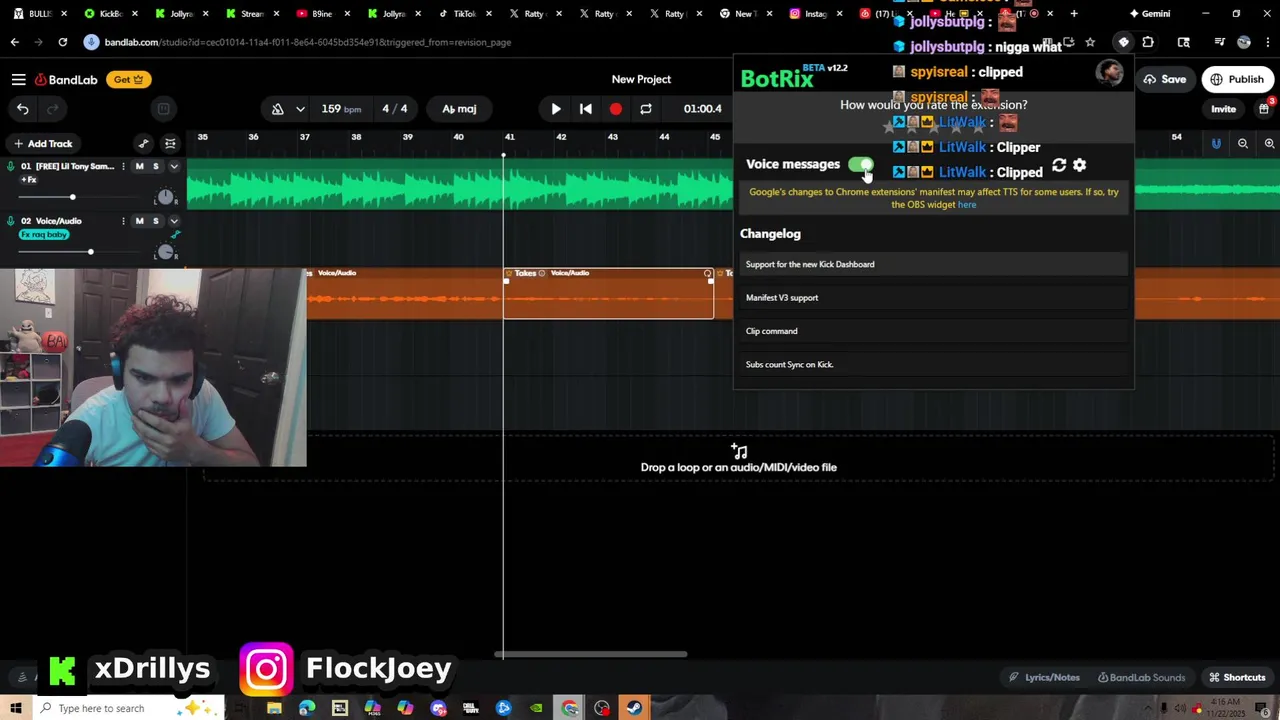Open track 01 three-dot menu
This screenshot has height=720, width=1280.
click(x=124, y=166)
